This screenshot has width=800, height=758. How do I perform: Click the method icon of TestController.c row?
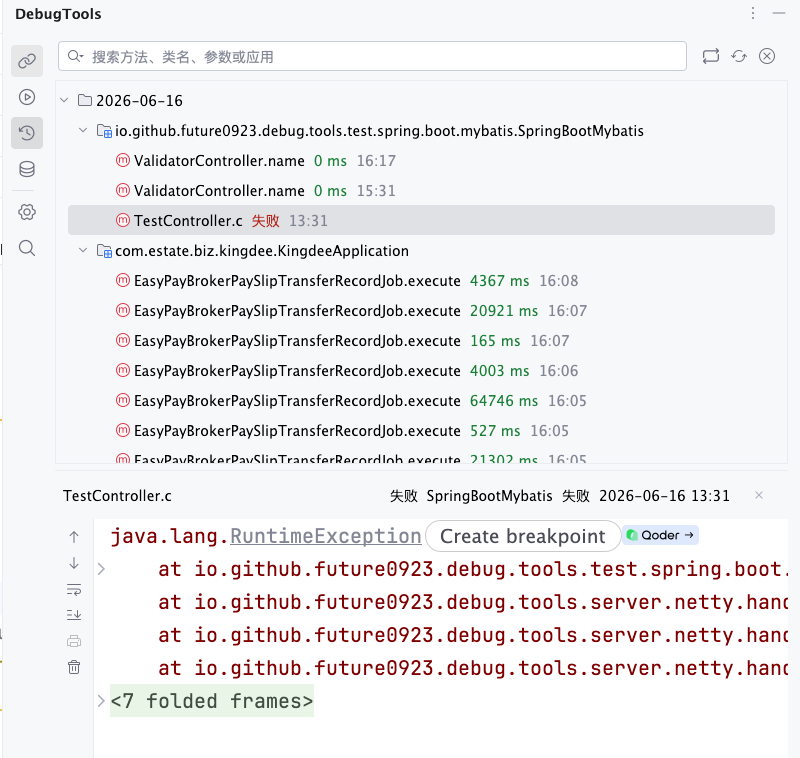click(122, 220)
